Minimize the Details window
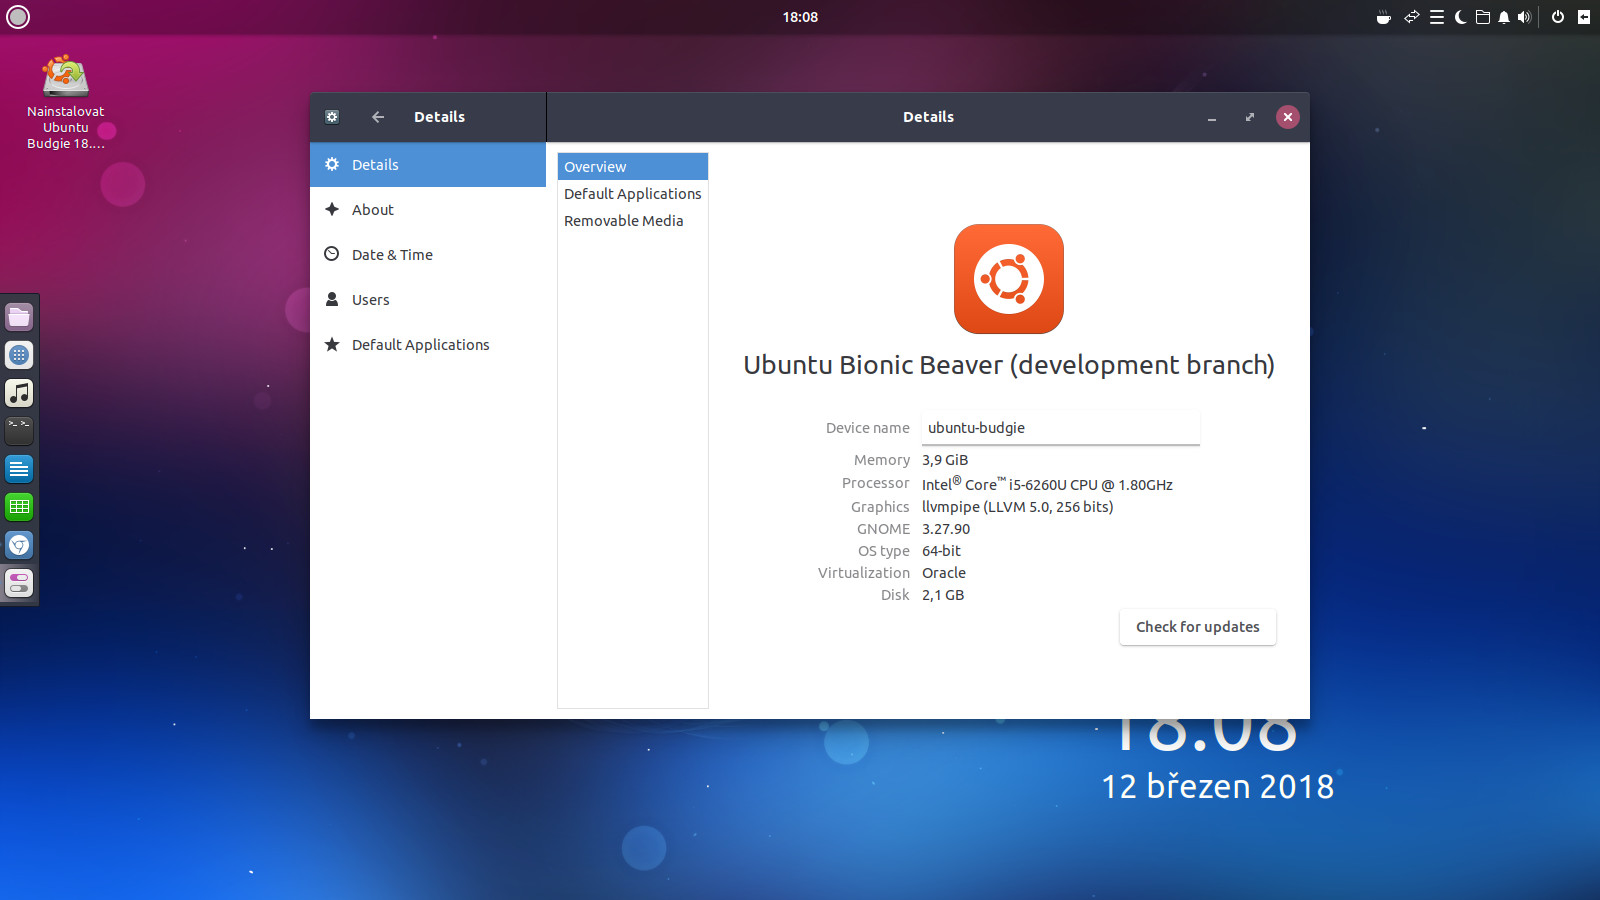Image resolution: width=1600 pixels, height=900 pixels. tap(1212, 117)
